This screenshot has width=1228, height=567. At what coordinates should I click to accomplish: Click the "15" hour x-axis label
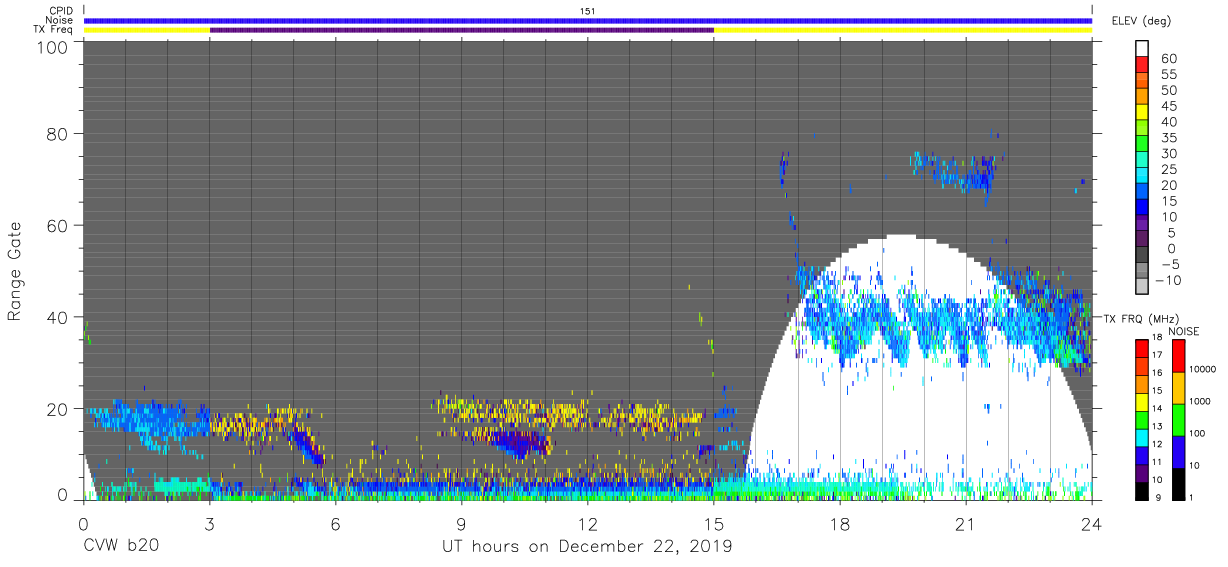tap(714, 523)
